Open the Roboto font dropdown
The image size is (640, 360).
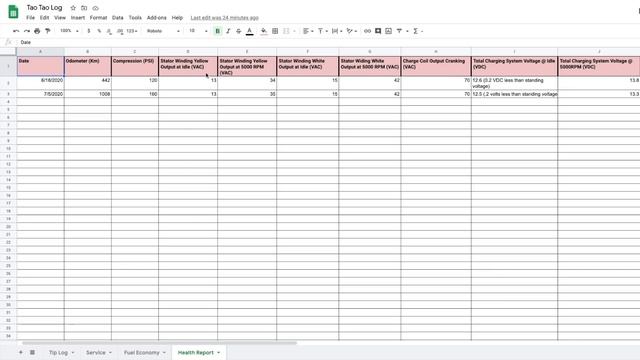click(163, 31)
